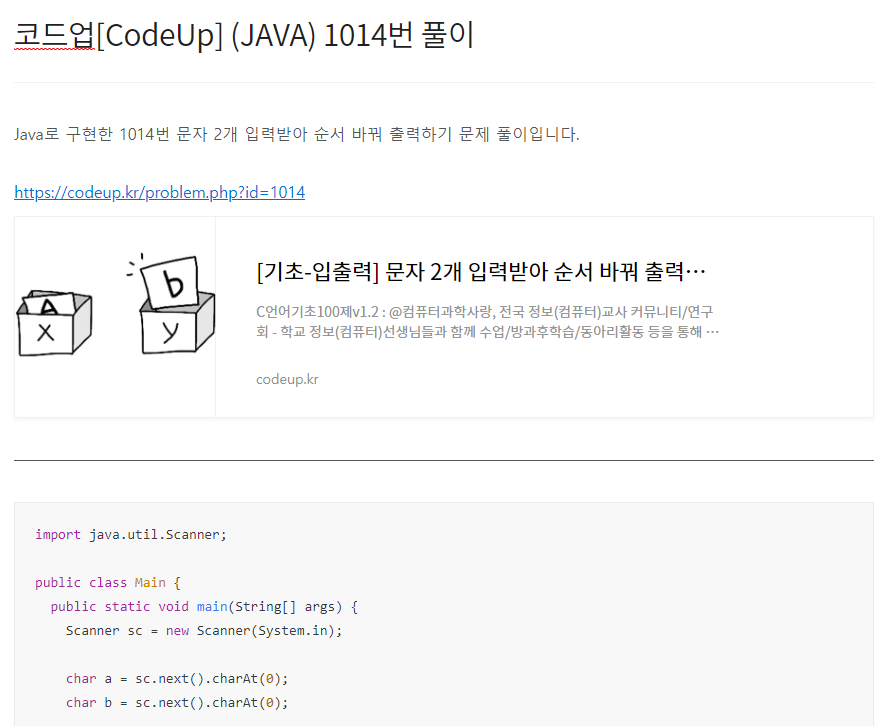The height and width of the screenshot is (726, 889).
Task: Click the public static void main line
Action: (204, 606)
